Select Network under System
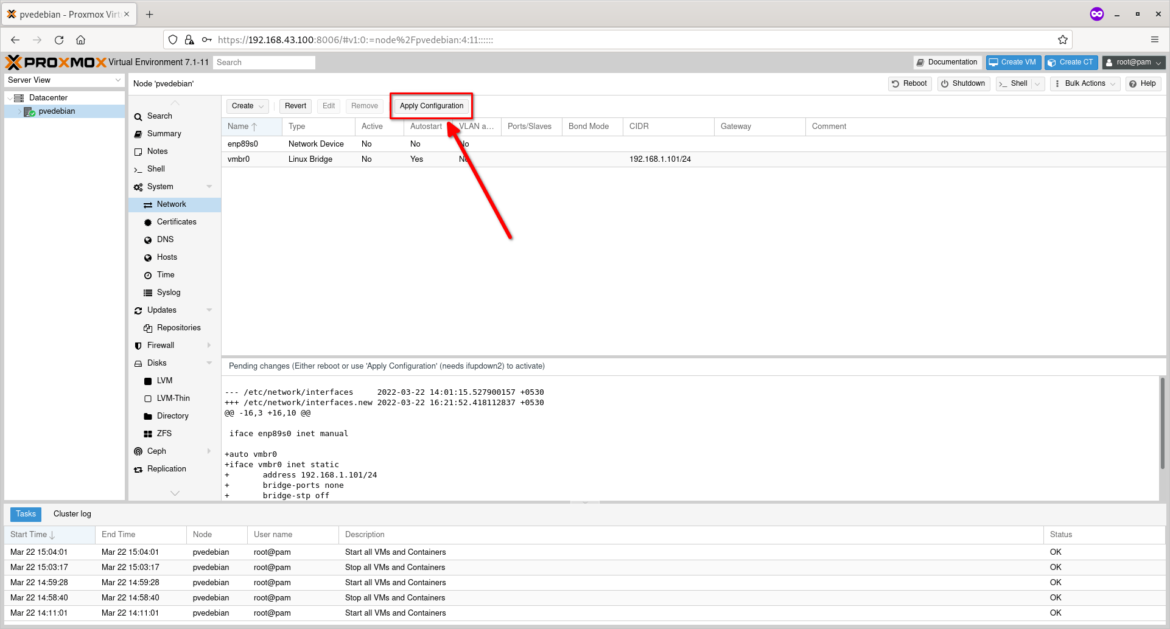The image size is (1170, 629). (x=171, y=204)
